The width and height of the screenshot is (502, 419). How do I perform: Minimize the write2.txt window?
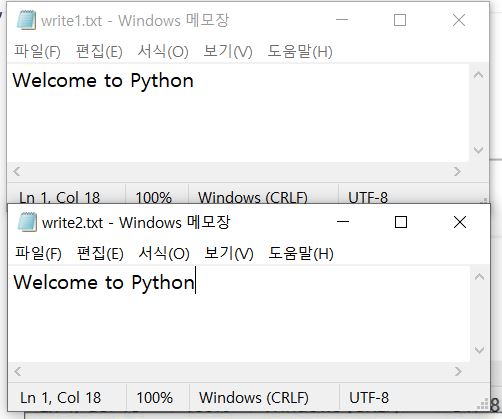pos(343,222)
